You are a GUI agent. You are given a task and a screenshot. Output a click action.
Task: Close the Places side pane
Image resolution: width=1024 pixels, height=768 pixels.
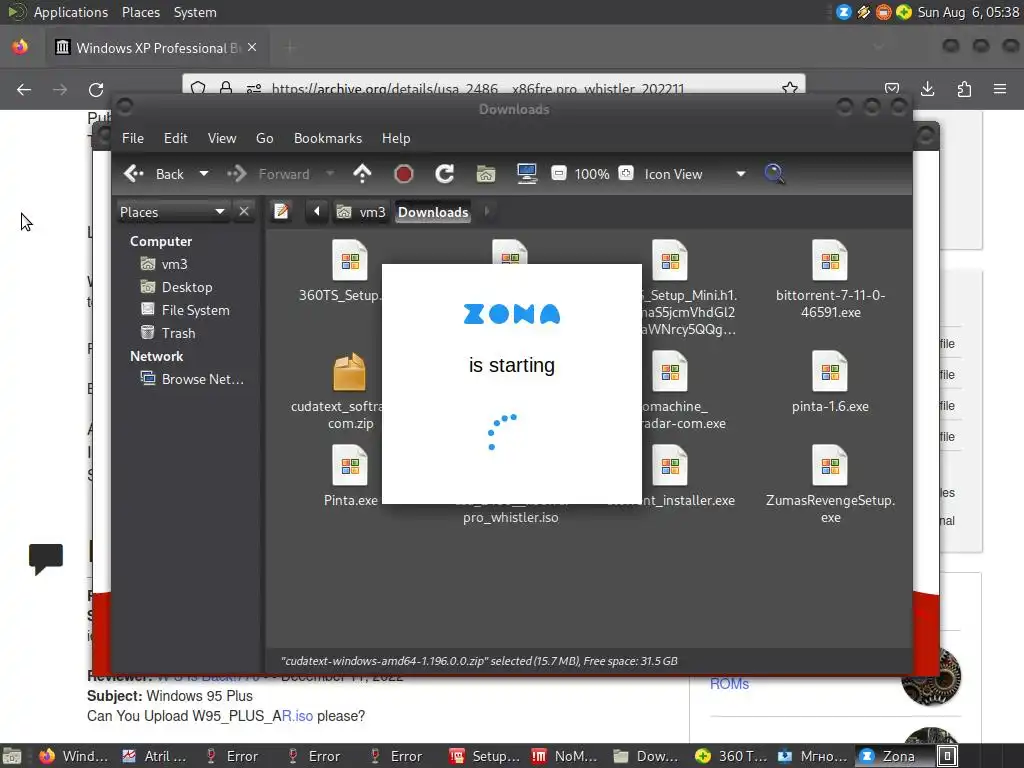tap(244, 212)
